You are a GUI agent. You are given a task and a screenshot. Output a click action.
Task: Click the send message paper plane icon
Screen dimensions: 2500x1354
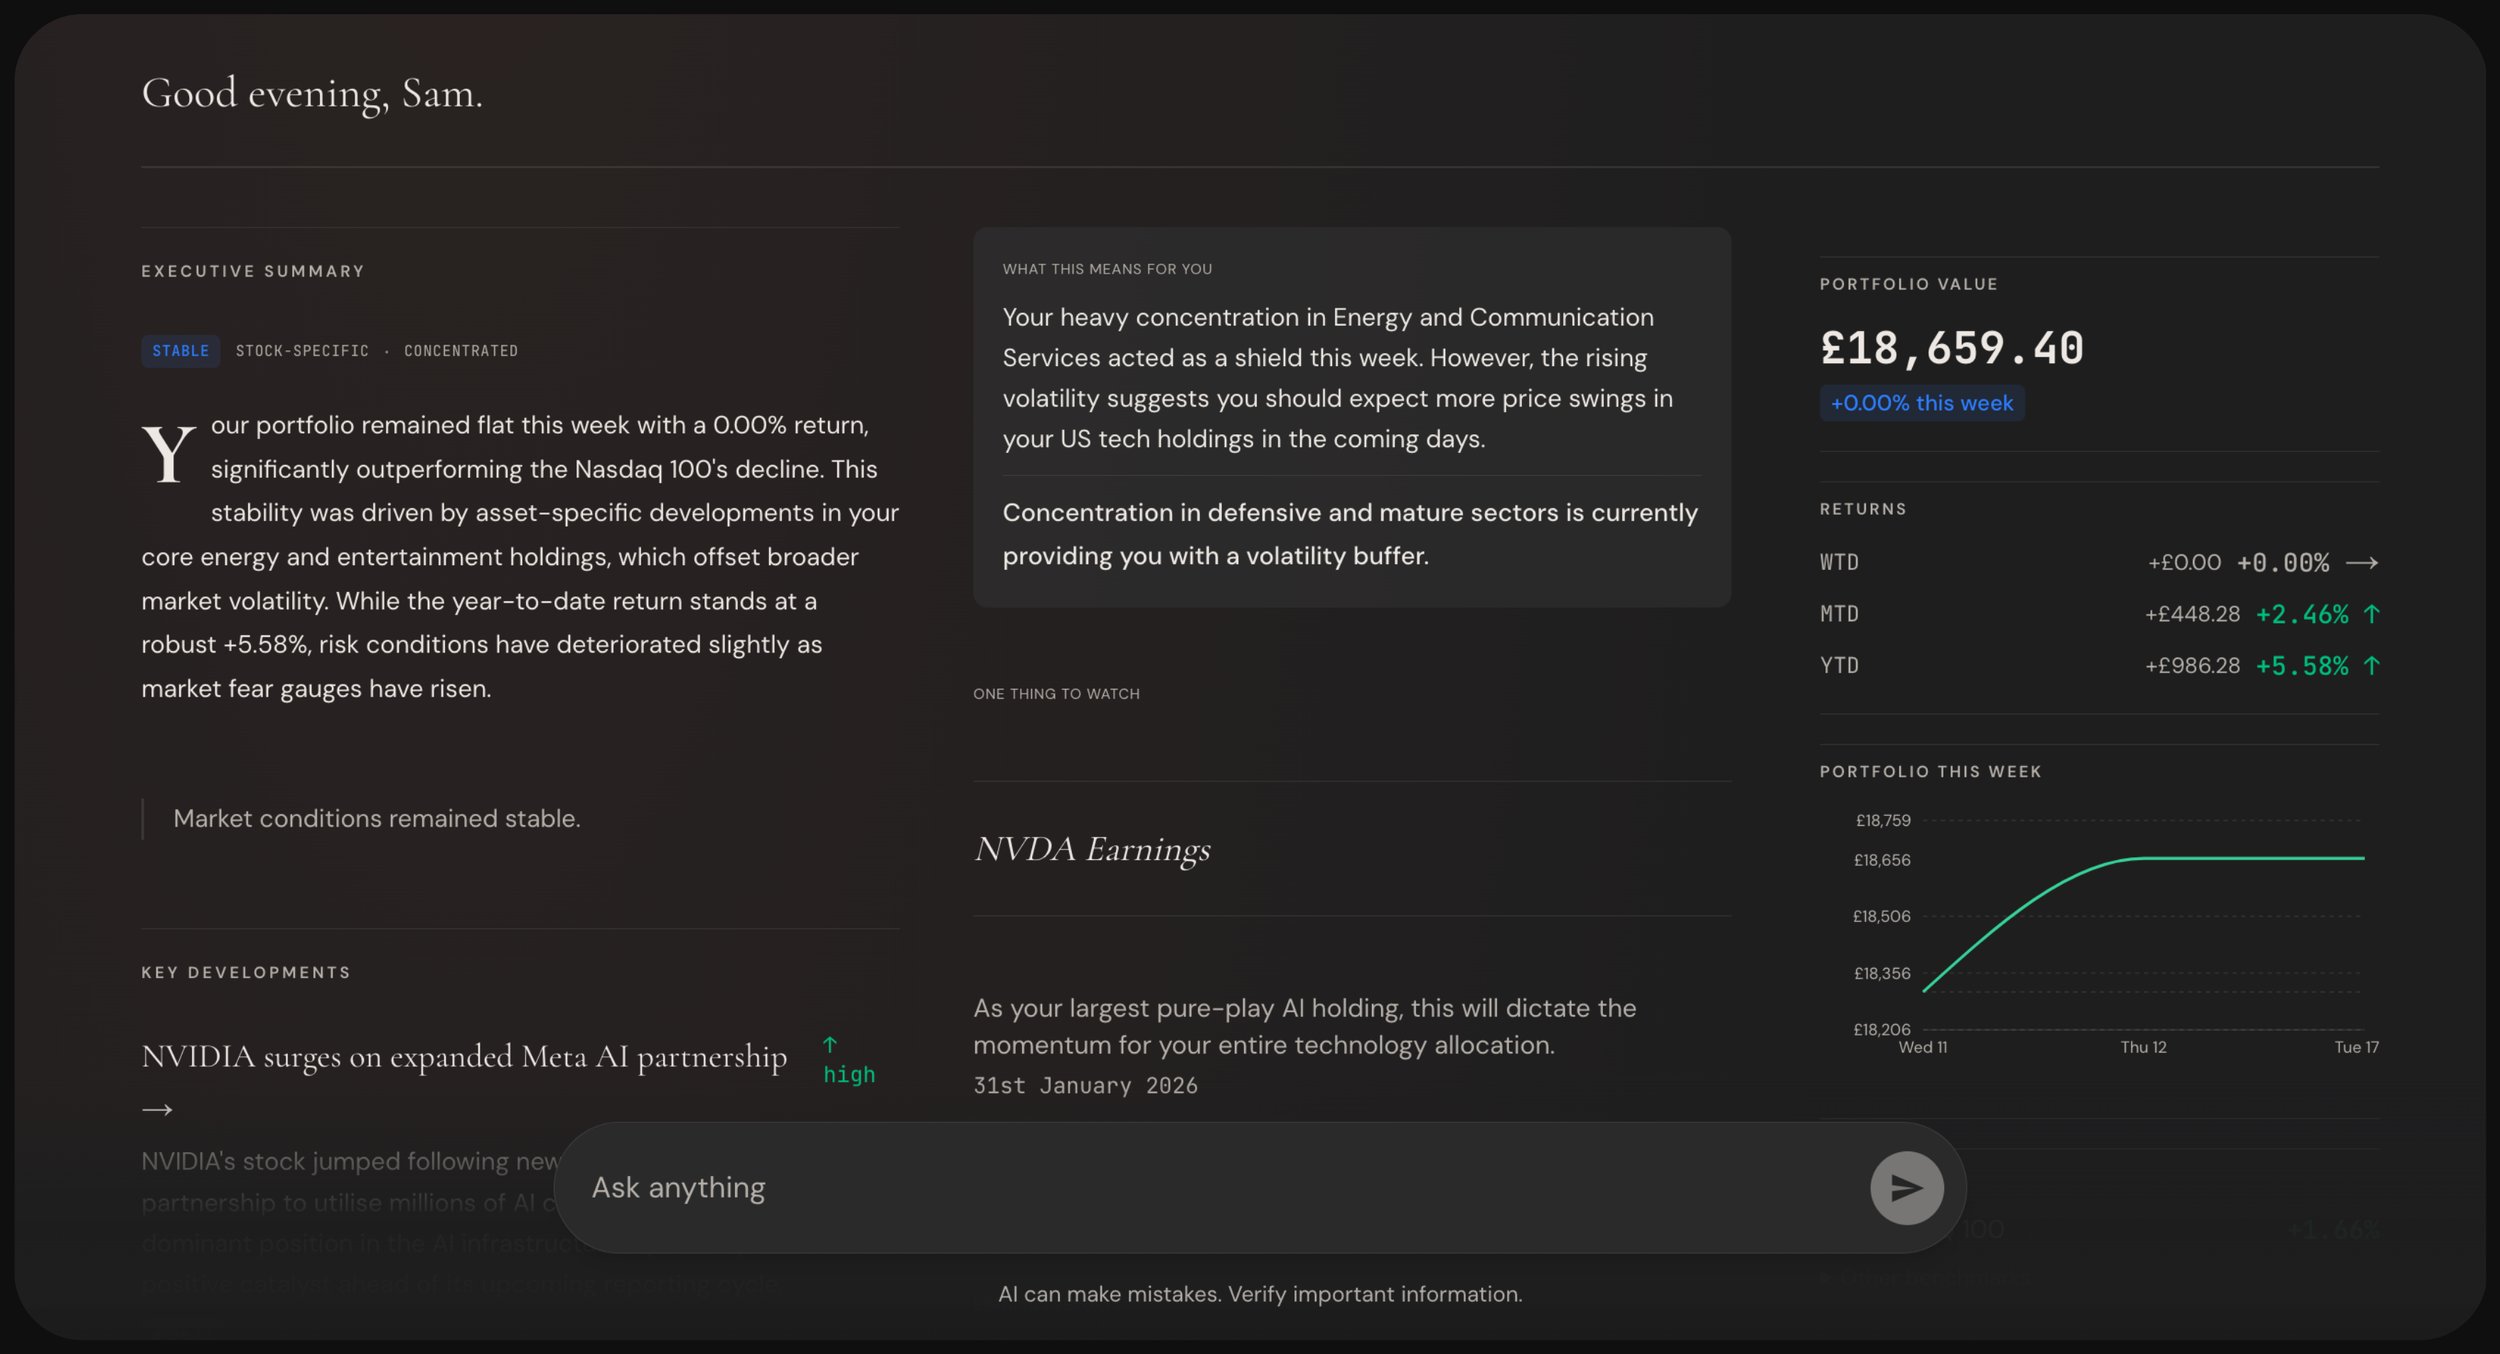pyautogui.click(x=1905, y=1187)
